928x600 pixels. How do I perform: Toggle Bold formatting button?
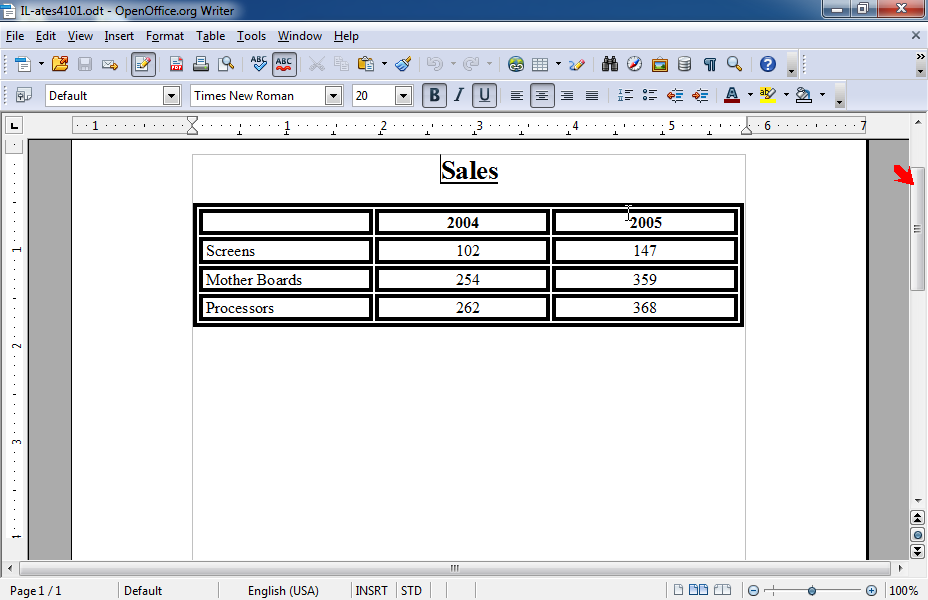tap(434, 95)
